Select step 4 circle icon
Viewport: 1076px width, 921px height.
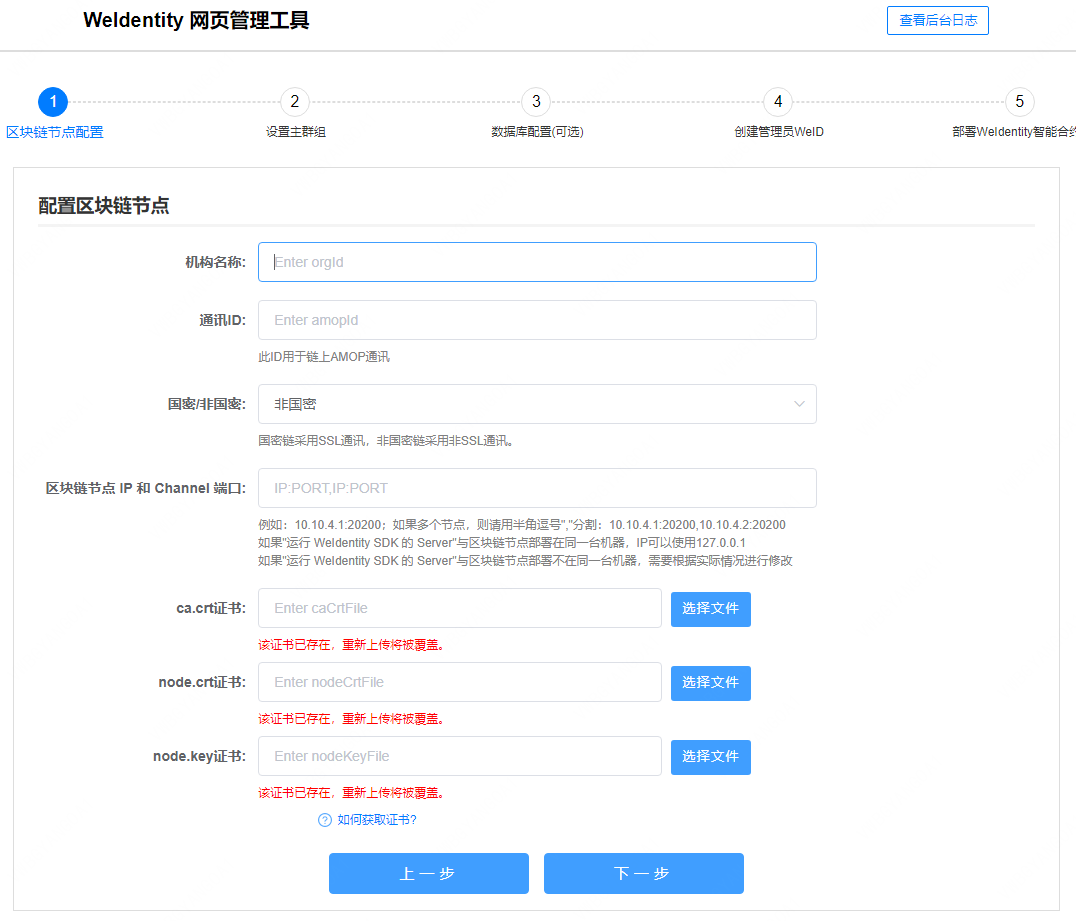click(777, 102)
